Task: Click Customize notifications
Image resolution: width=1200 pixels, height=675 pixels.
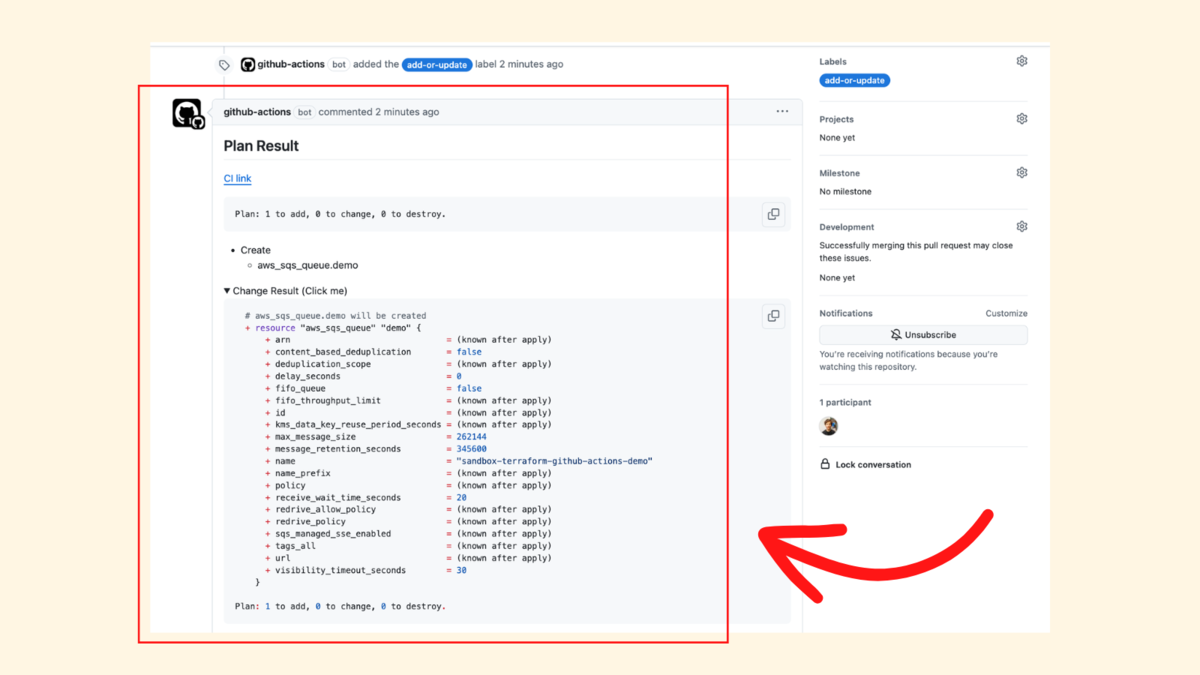Action: 1006,314
